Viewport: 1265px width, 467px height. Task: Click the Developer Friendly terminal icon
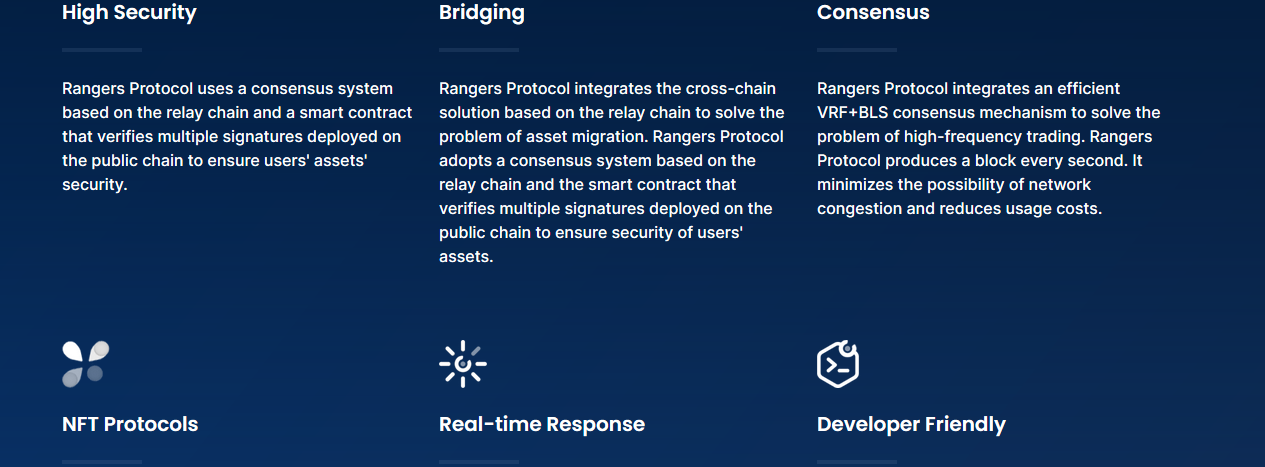[x=838, y=364]
